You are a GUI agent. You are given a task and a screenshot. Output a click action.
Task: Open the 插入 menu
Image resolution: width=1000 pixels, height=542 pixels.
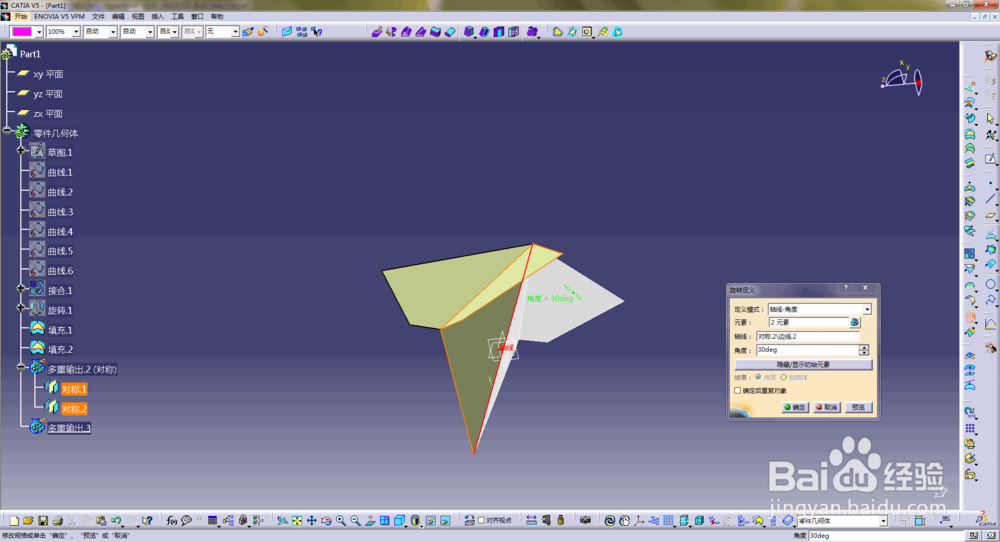158,17
